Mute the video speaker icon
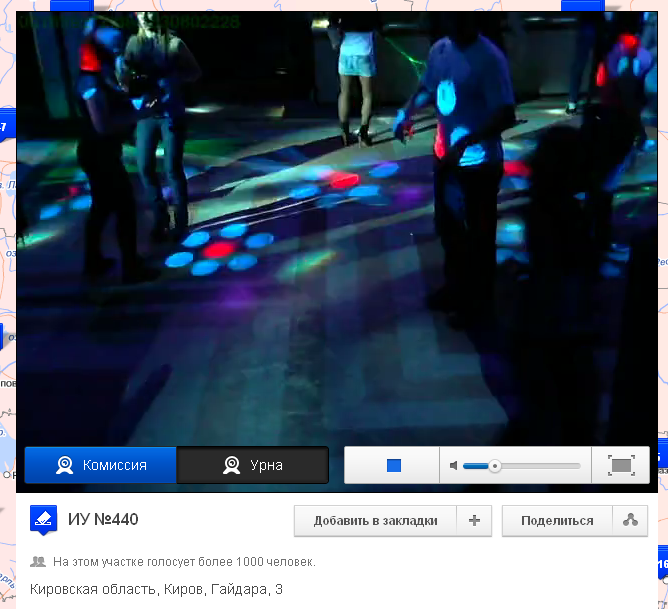The width and height of the screenshot is (668, 609). [x=453, y=466]
